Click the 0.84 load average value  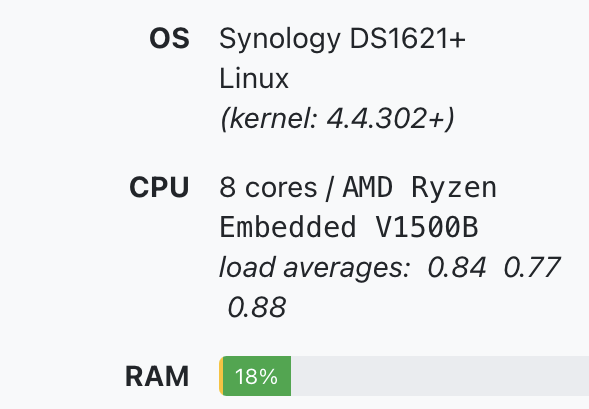(457, 267)
